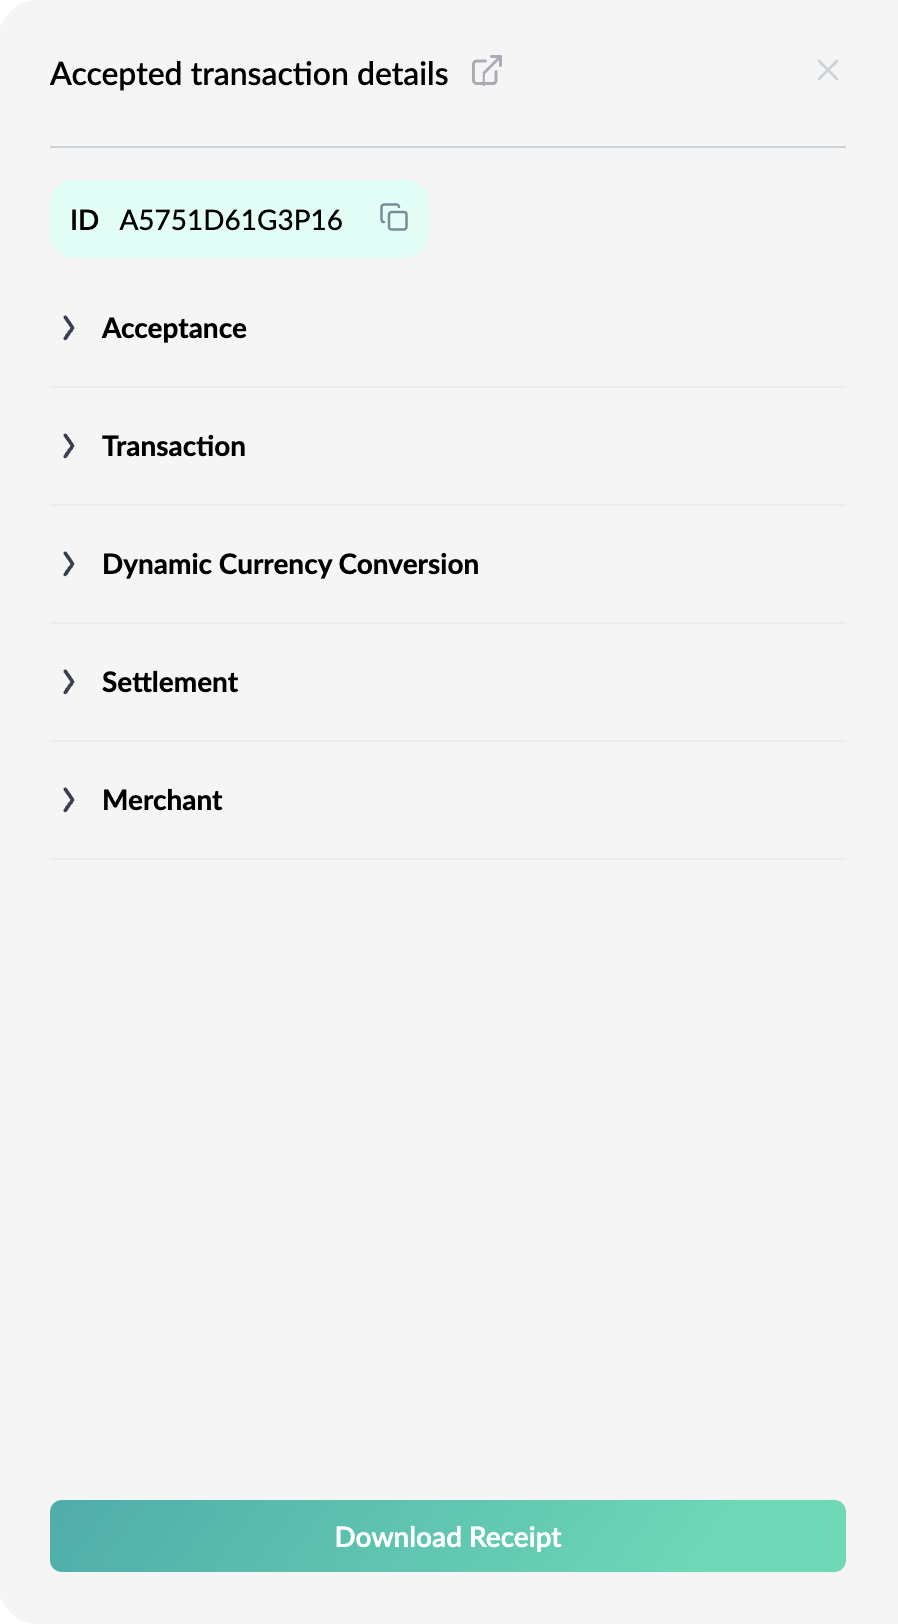Open the Settlement heading text
The width and height of the screenshot is (898, 1624).
(170, 682)
